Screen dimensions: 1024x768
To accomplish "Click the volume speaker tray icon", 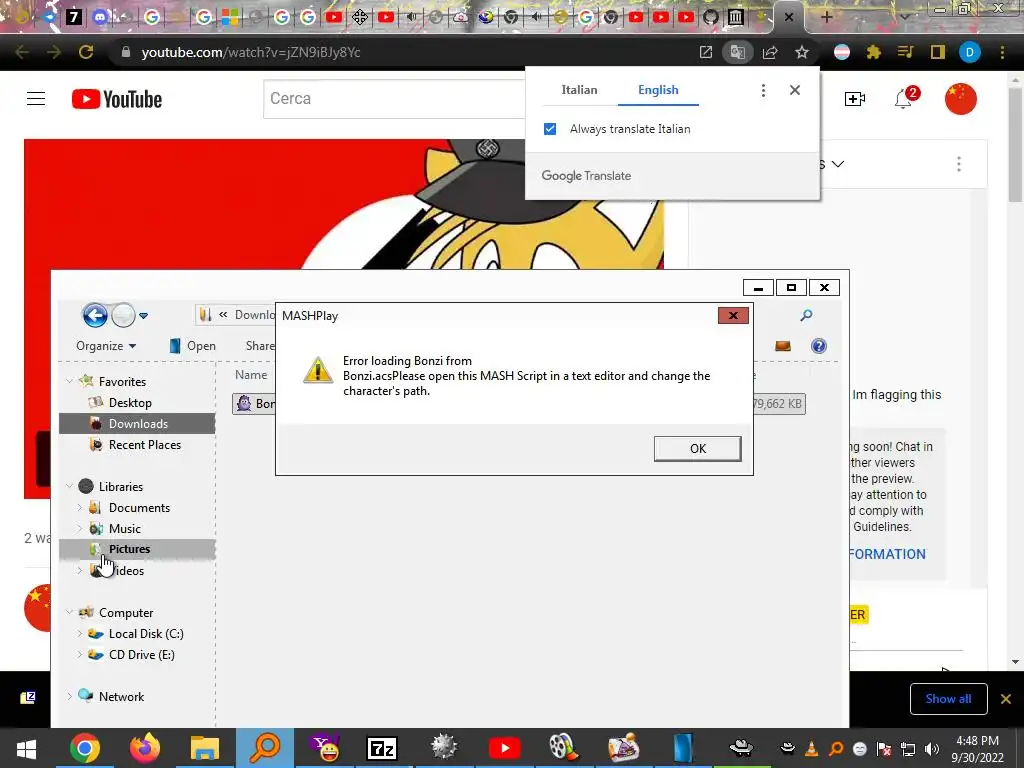I will [x=932, y=748].
